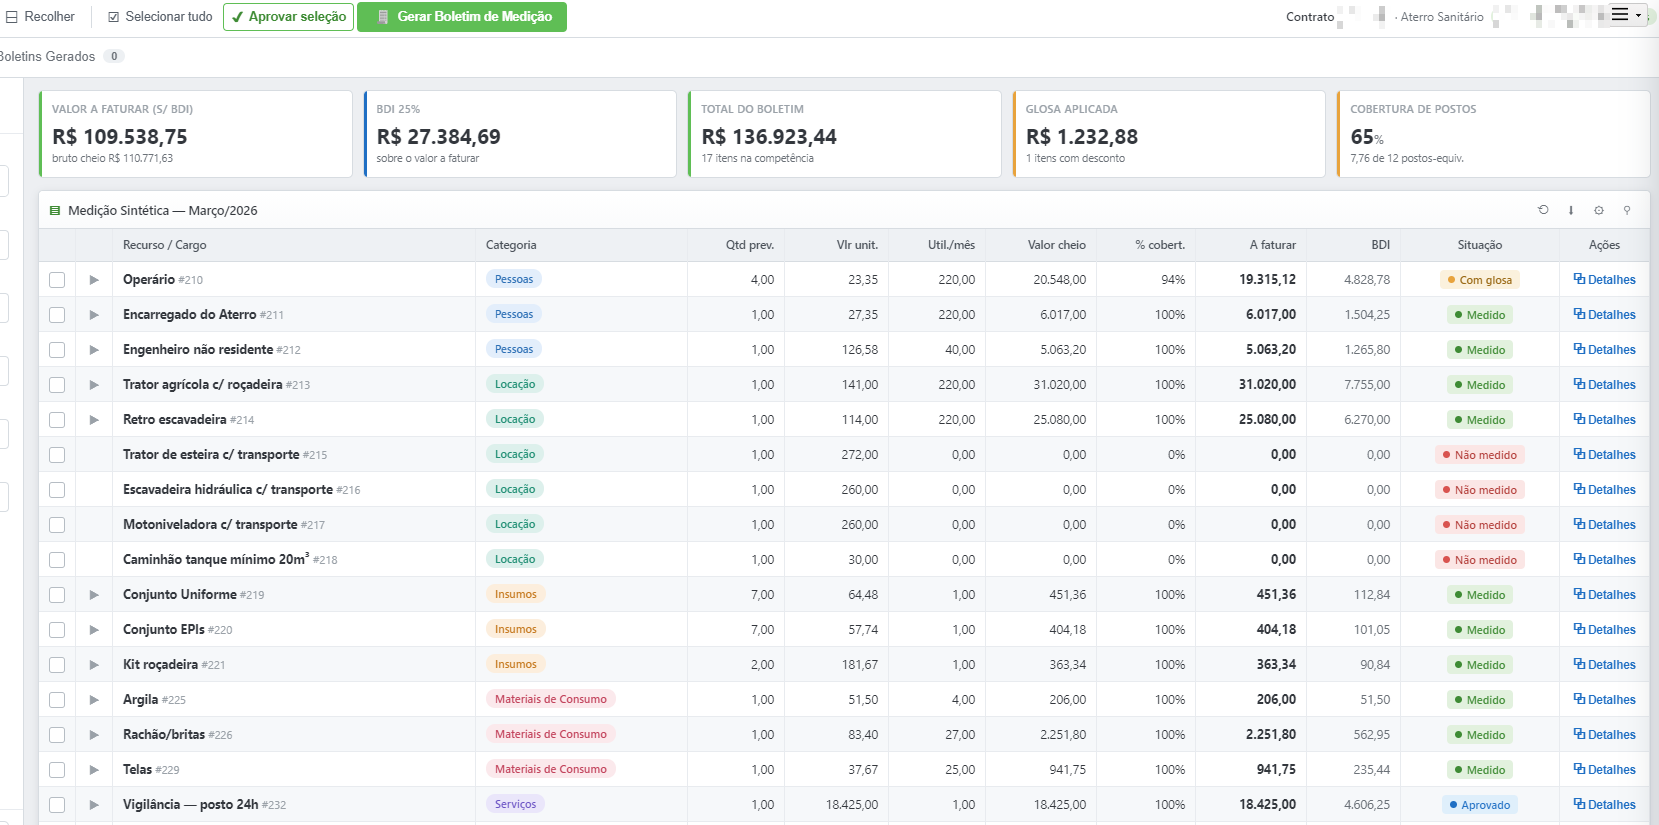The image size is (1659, 825).
Task: Click the download arrow icon in table header
Action: [x=1571, y=210]
